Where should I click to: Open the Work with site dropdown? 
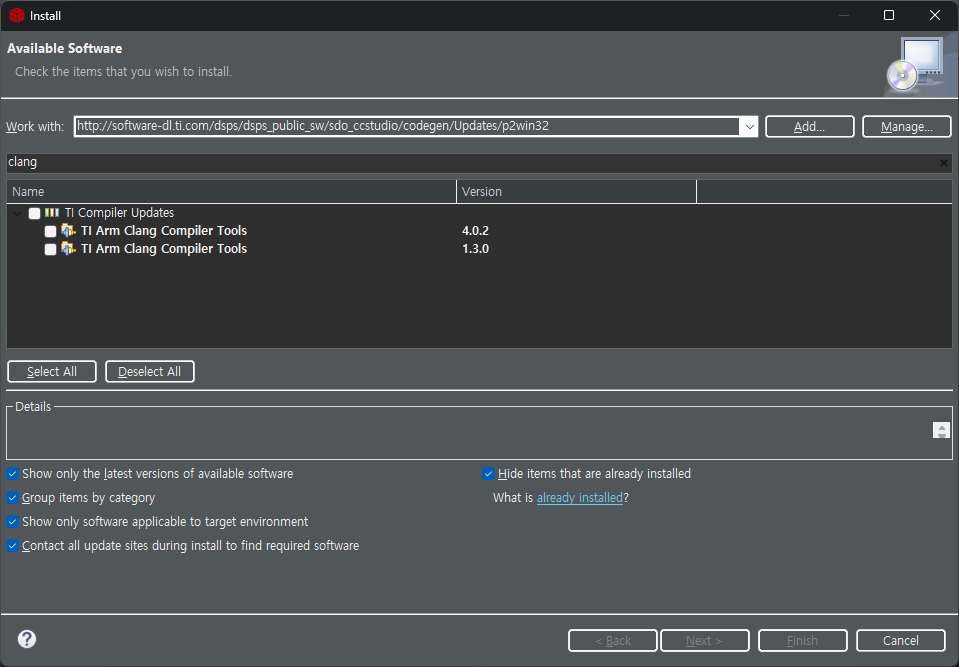pyautogui.click(x=749, y=127)
